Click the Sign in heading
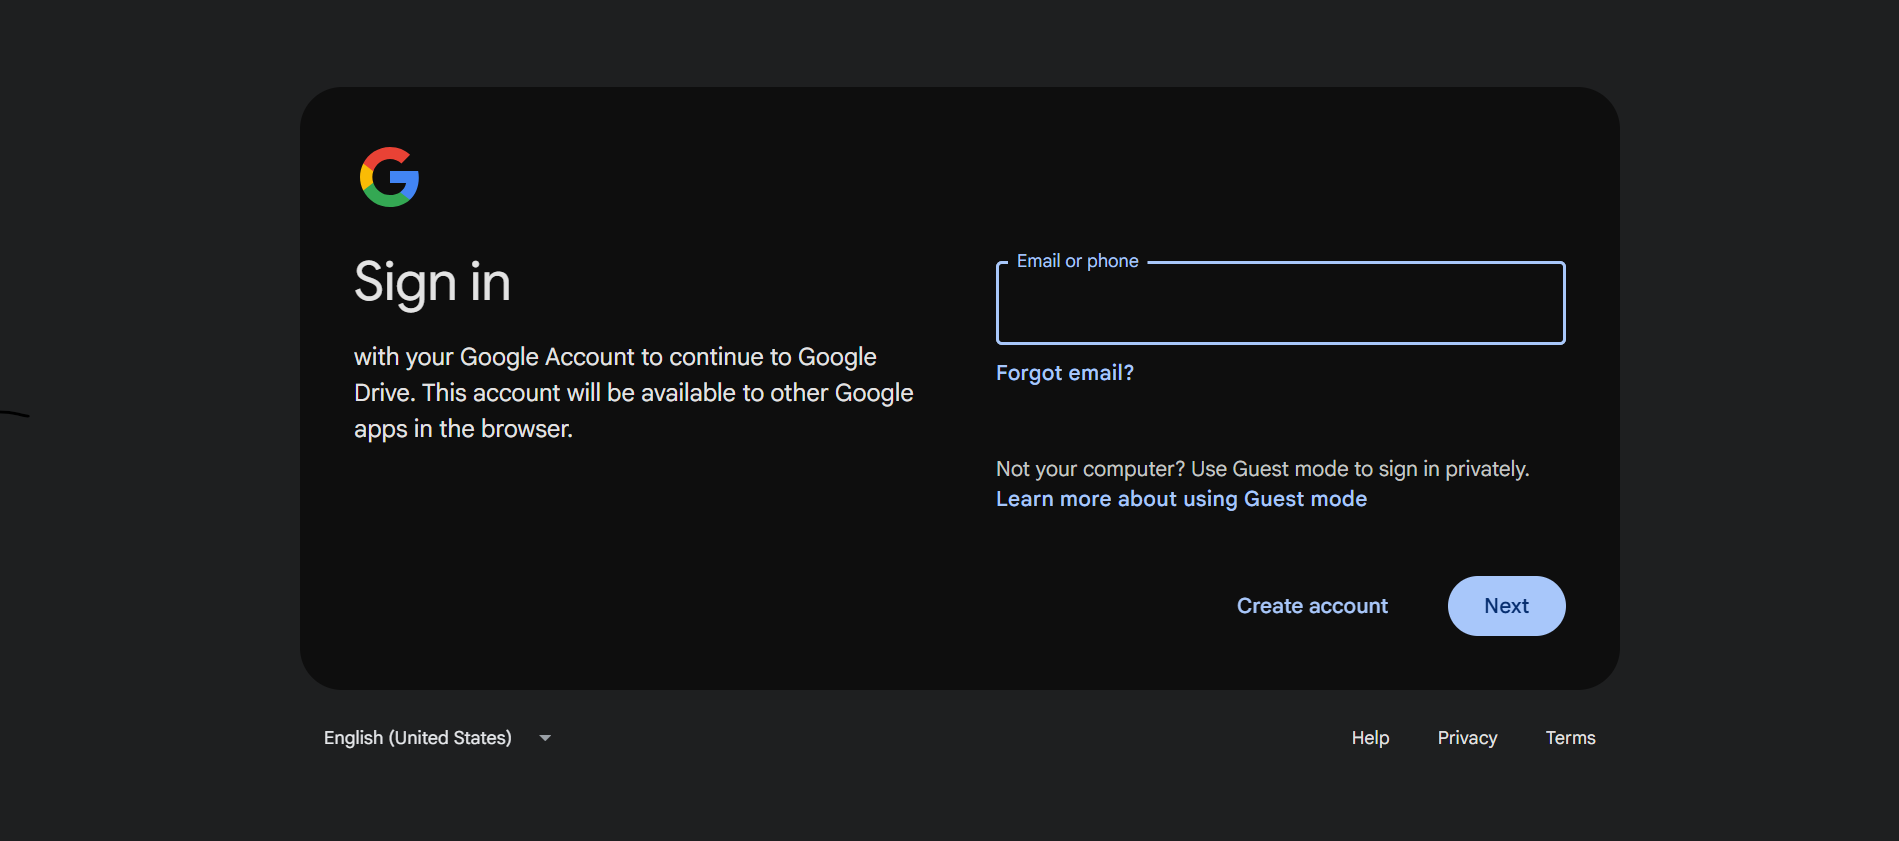1899x841 pixels. [432, 283]
